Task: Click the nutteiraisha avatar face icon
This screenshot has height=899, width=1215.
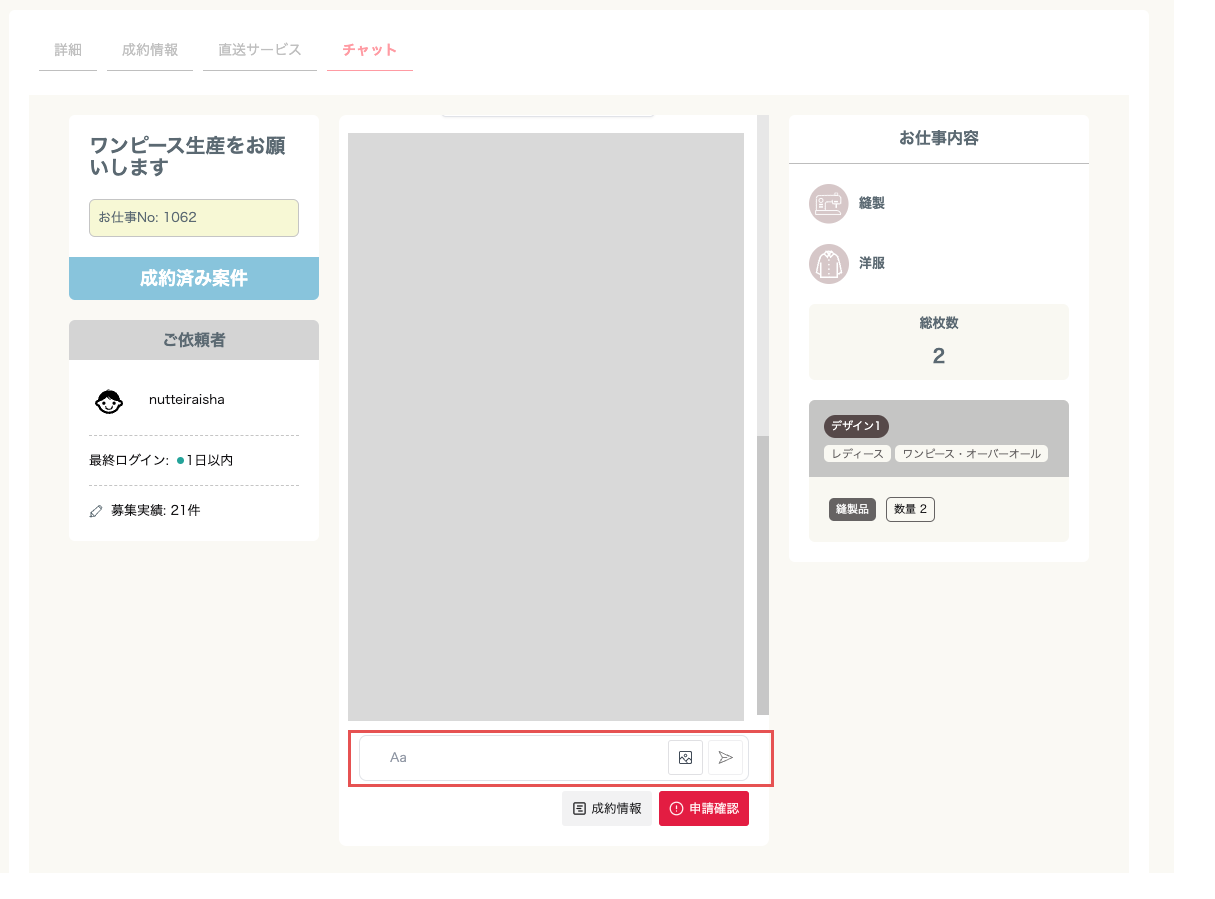Action: (x=109, y=401)
